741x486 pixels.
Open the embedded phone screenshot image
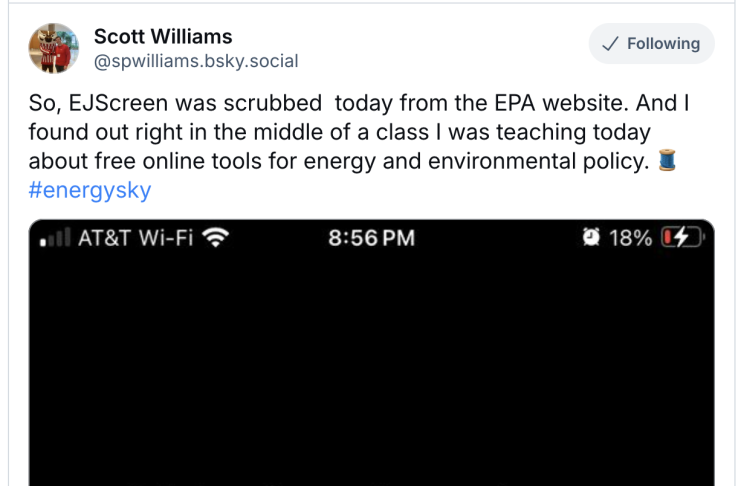click(x=371, y=370)
